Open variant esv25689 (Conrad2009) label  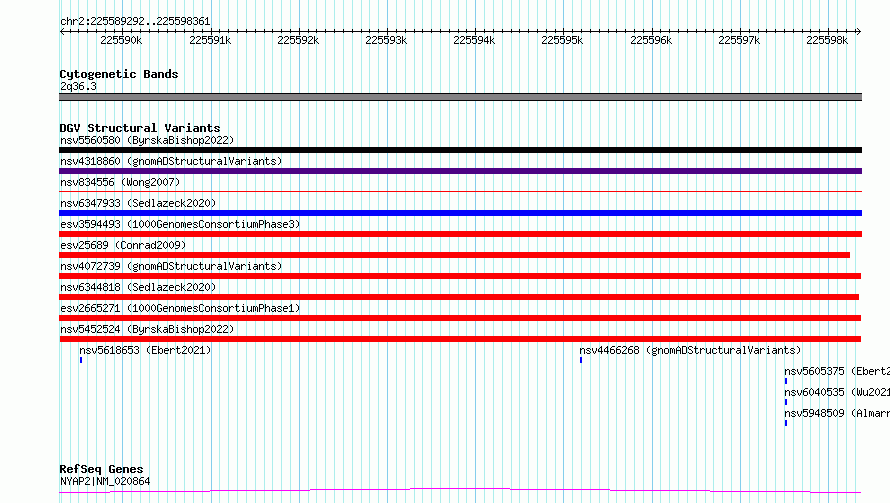(x=123, y=245)
